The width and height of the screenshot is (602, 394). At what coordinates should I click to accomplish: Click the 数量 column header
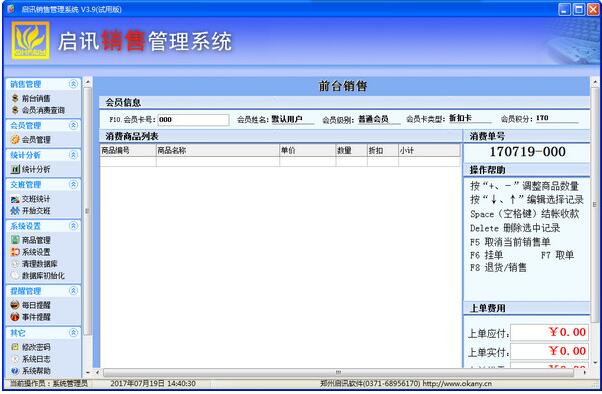pos(351,151)
